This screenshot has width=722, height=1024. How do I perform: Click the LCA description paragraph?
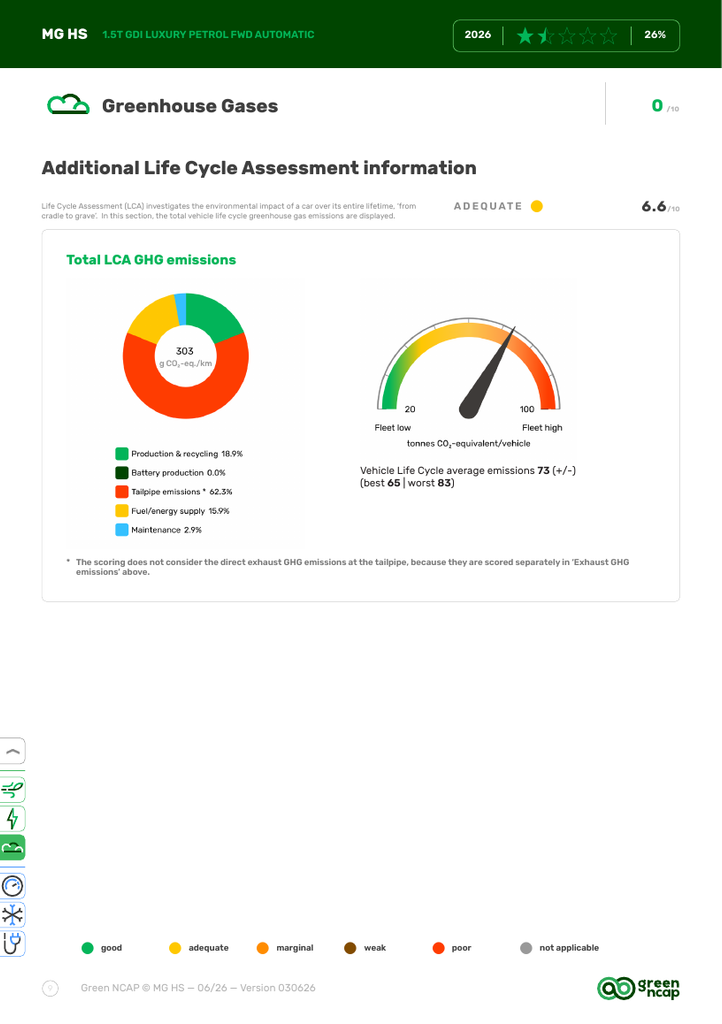228,211
